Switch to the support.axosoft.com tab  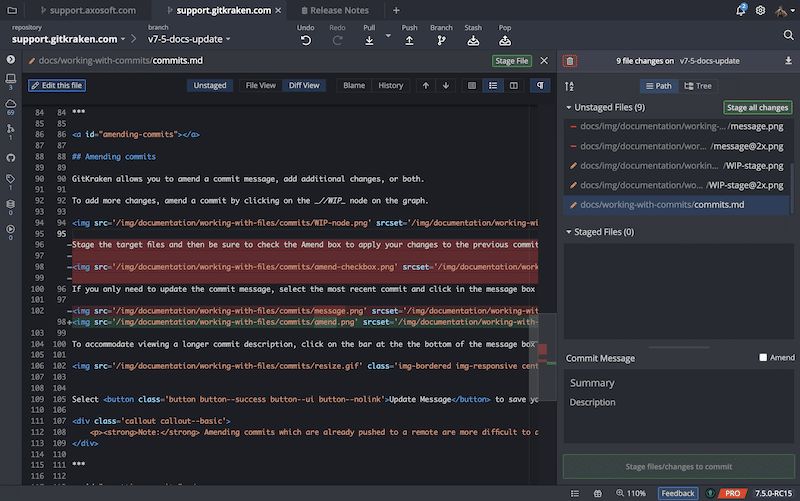(x=88, y=10)
